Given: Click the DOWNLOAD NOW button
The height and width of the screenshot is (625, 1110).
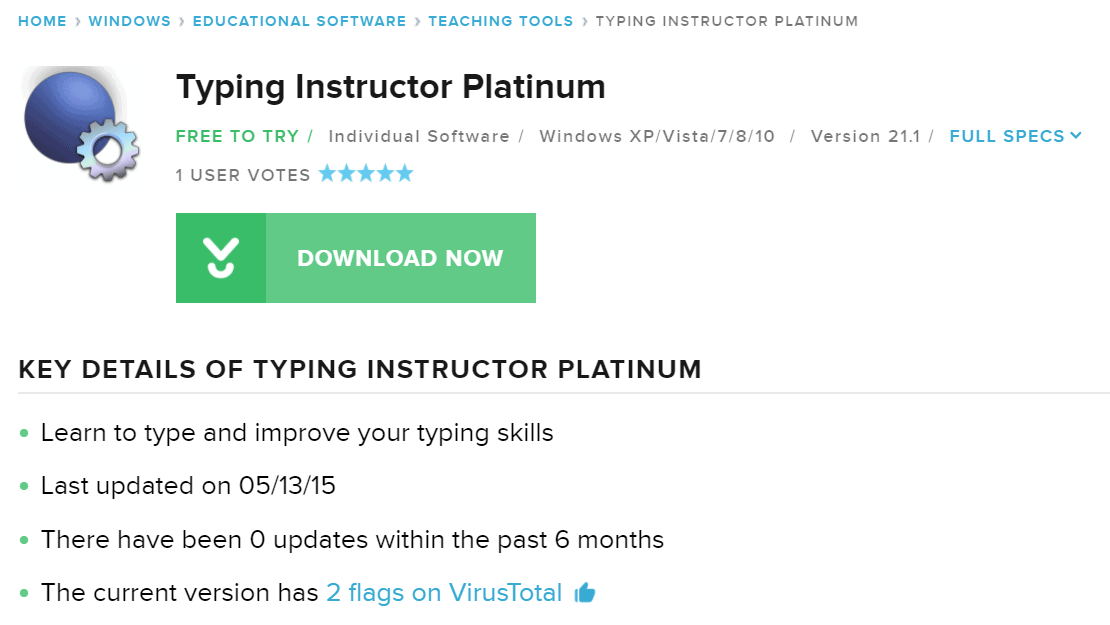Looking at the screenshot, I should pos(355,258).
